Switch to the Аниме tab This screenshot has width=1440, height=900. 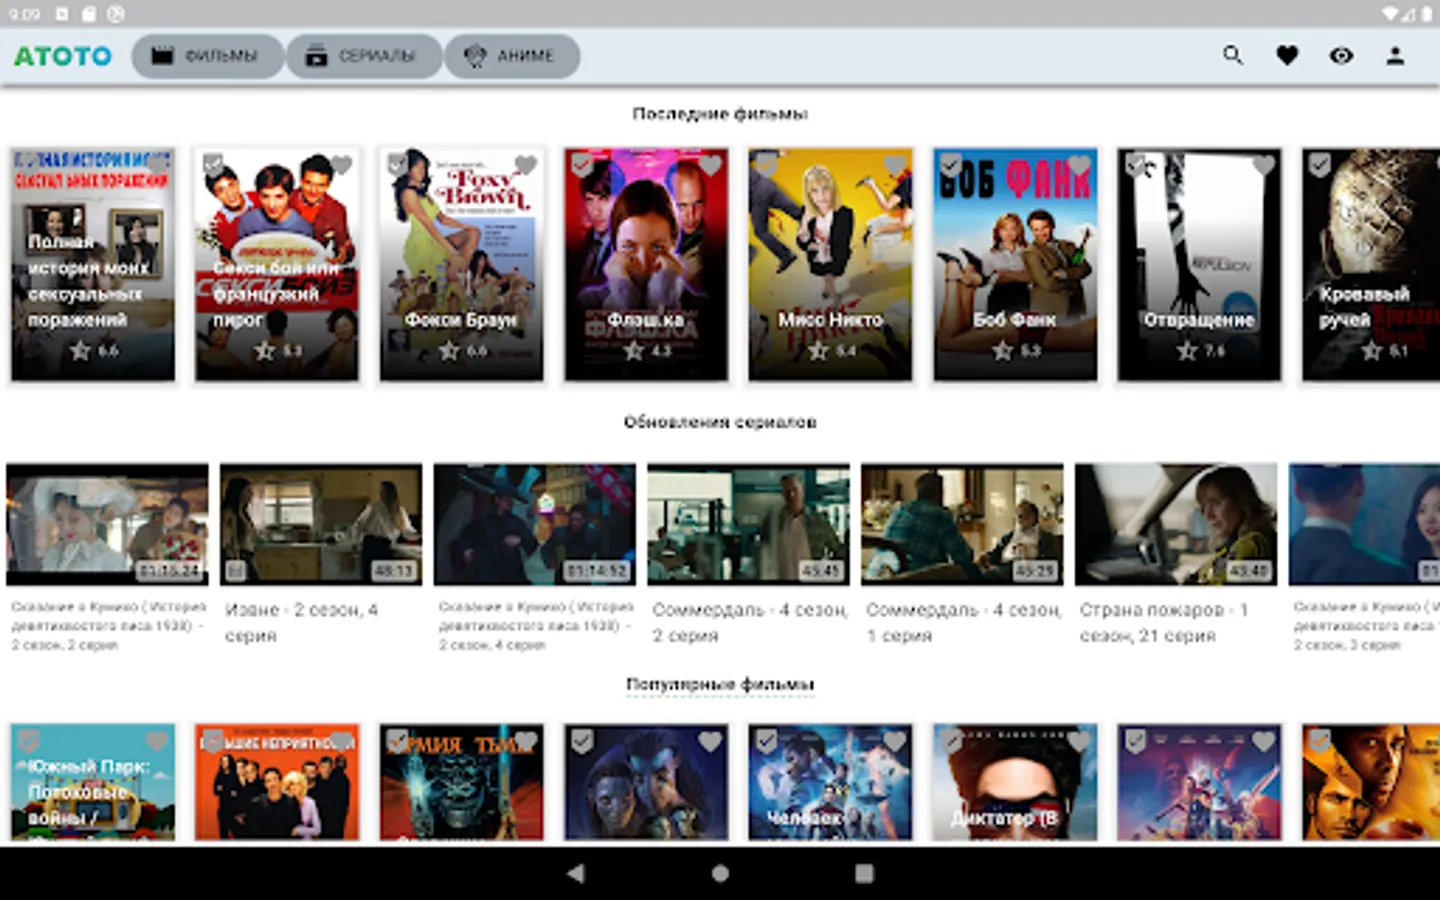[512, 56]
